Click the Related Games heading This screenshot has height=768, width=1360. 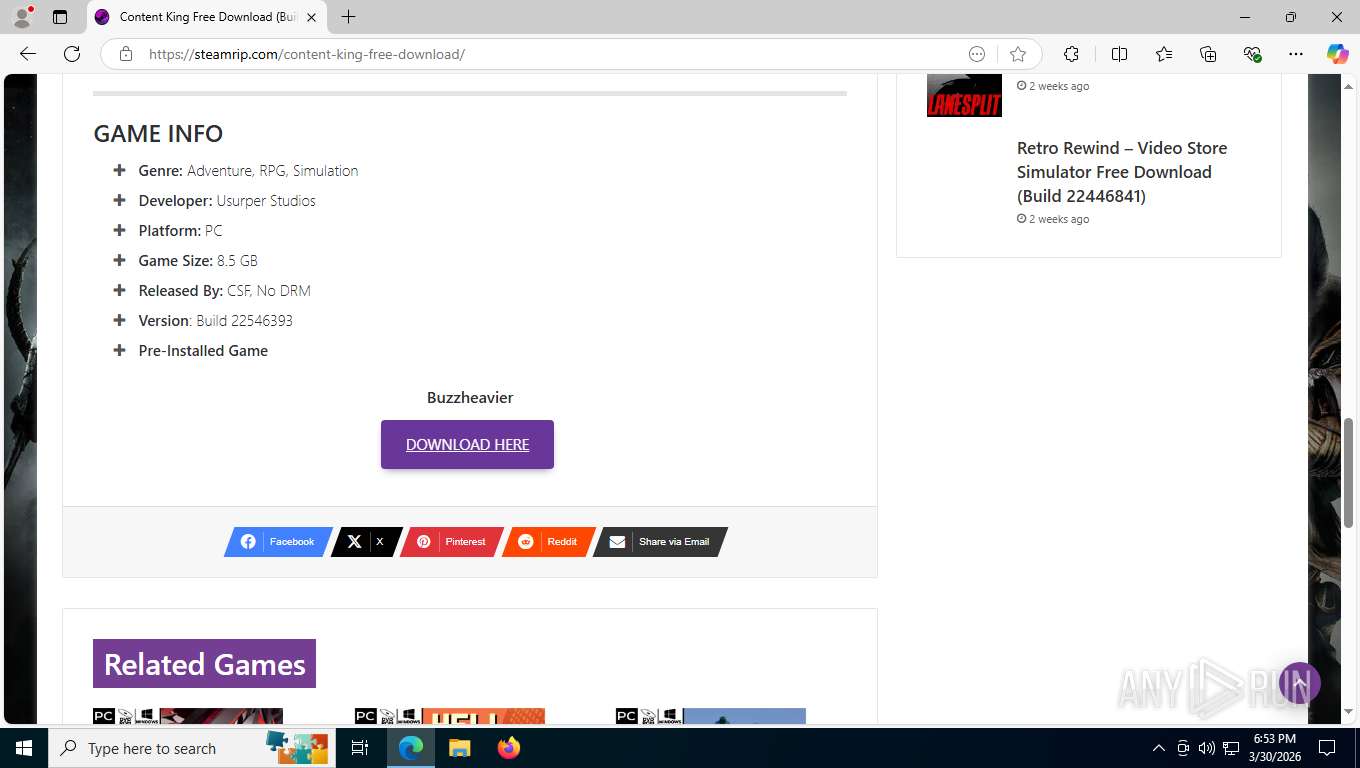click(x=204, y=664)
